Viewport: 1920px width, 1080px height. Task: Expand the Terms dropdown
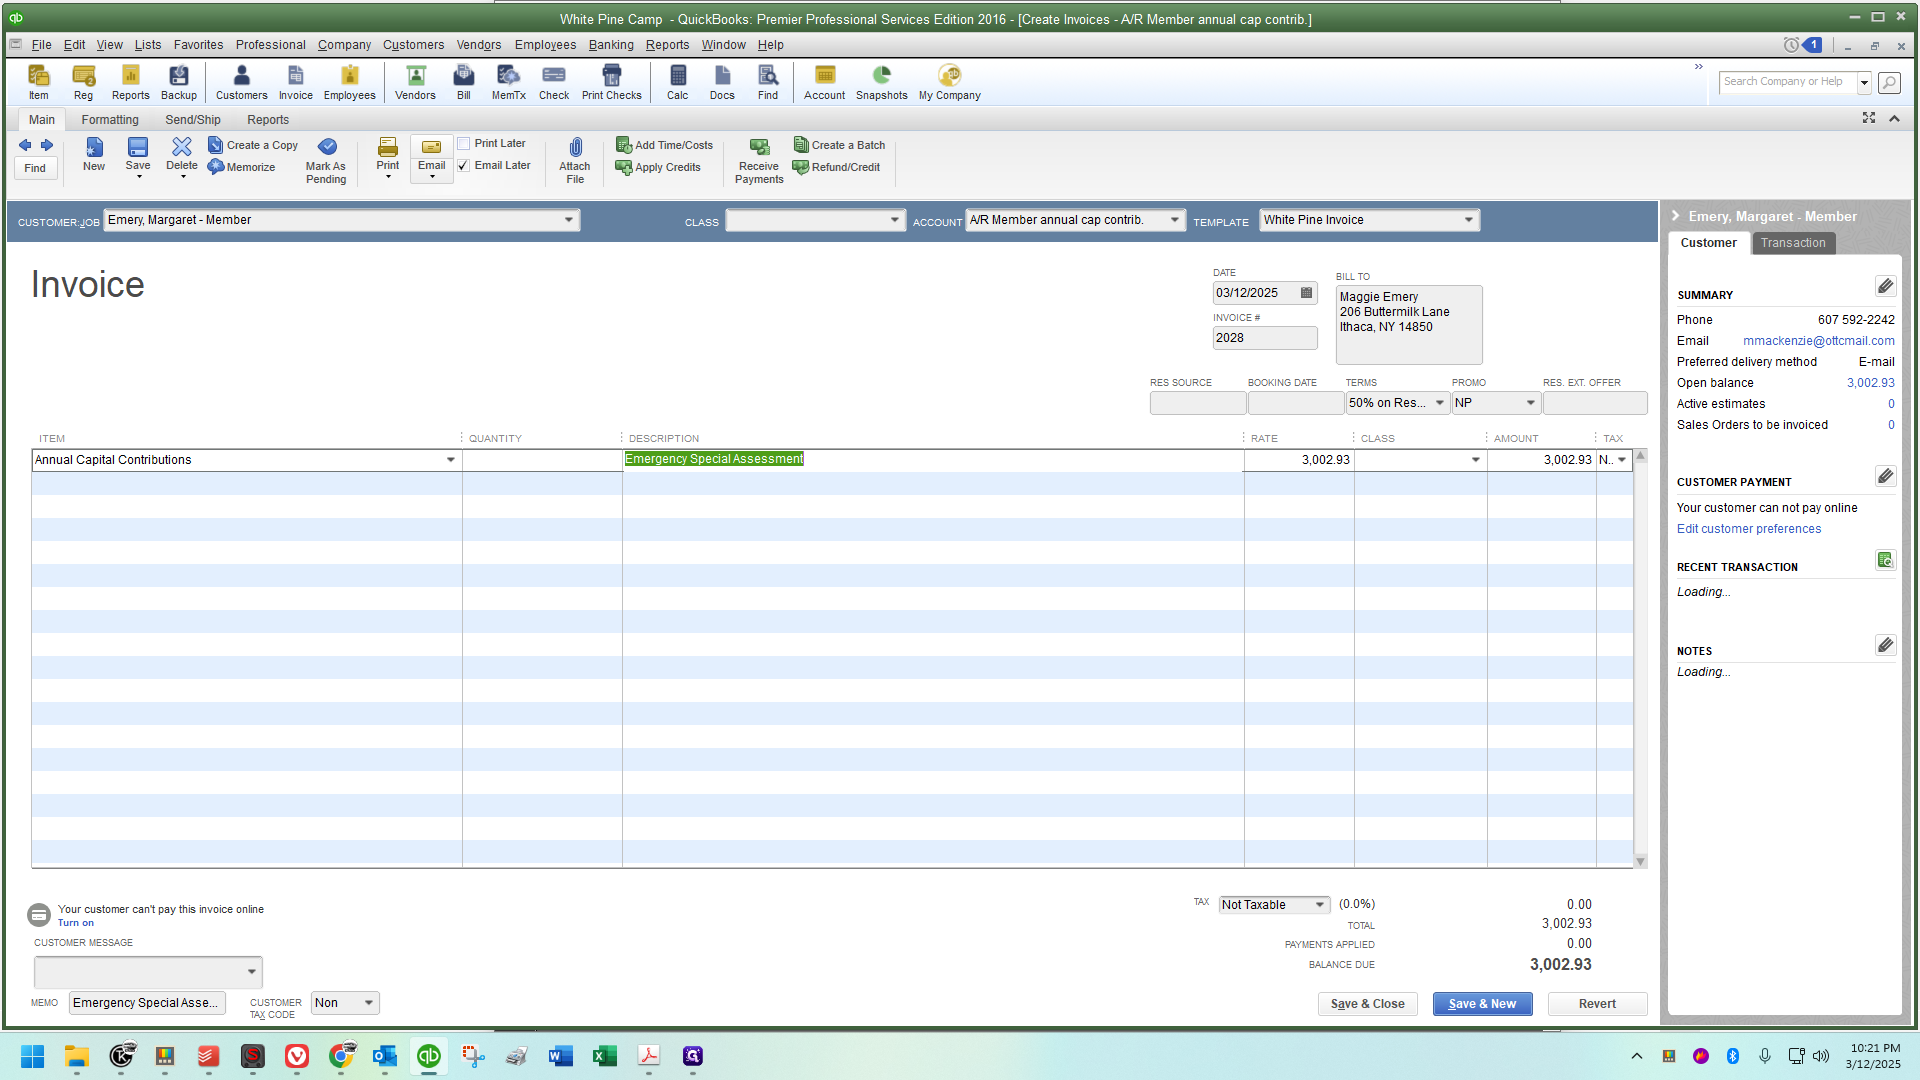pyautogui.click(x=1440, y=403)
